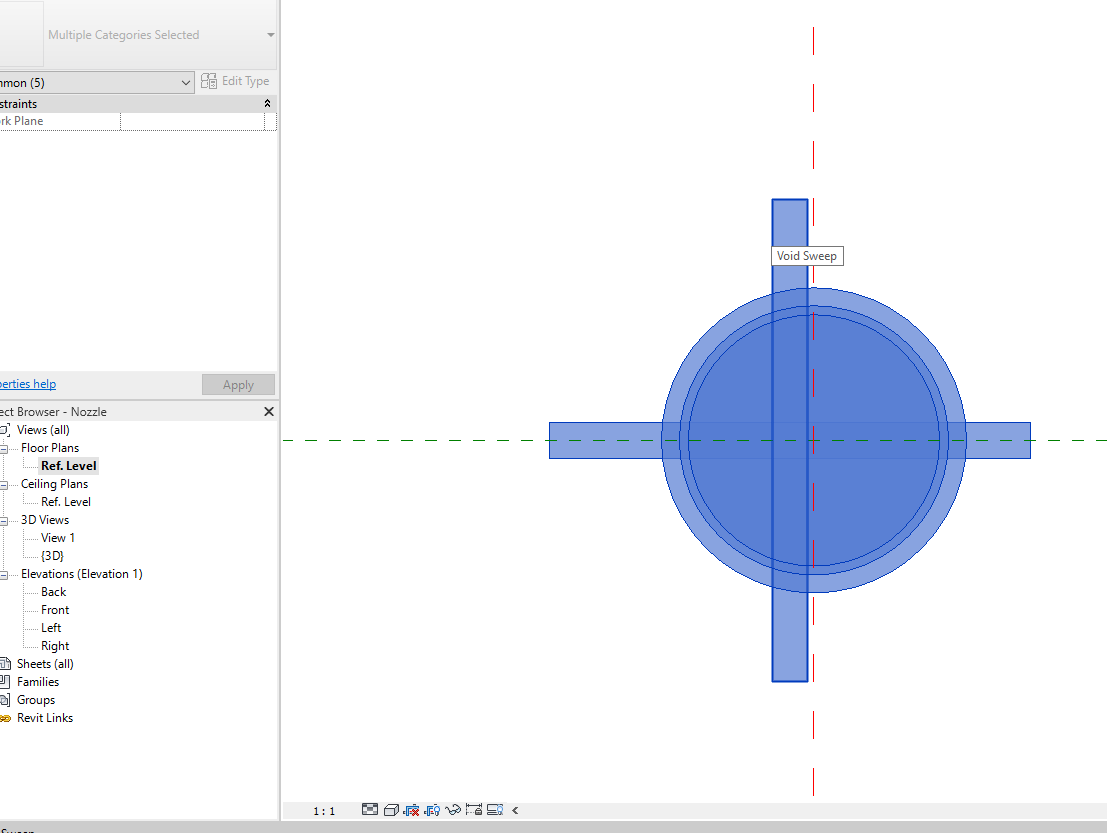Image resolution: width=1107 pixels, height=833 pixels.
Task: Click the Apply button
Action: coord(238,384)
